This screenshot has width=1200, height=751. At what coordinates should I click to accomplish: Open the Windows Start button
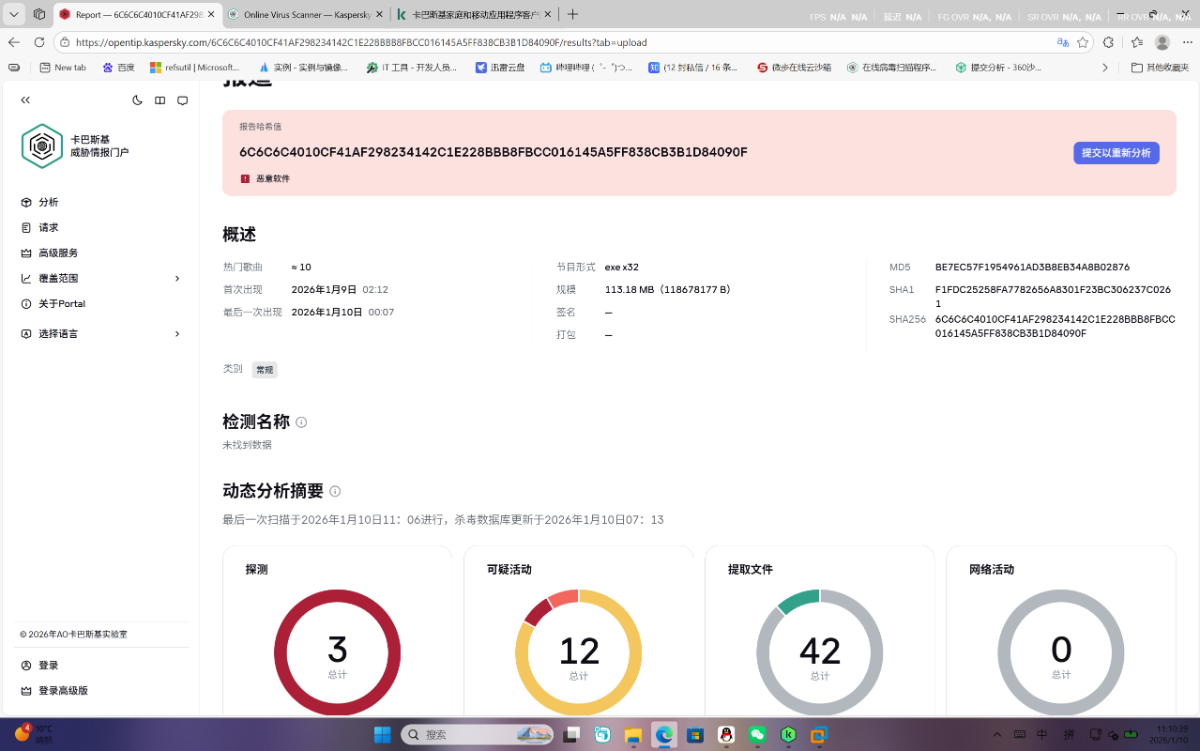pyautogui.click(x=383, y=735)
